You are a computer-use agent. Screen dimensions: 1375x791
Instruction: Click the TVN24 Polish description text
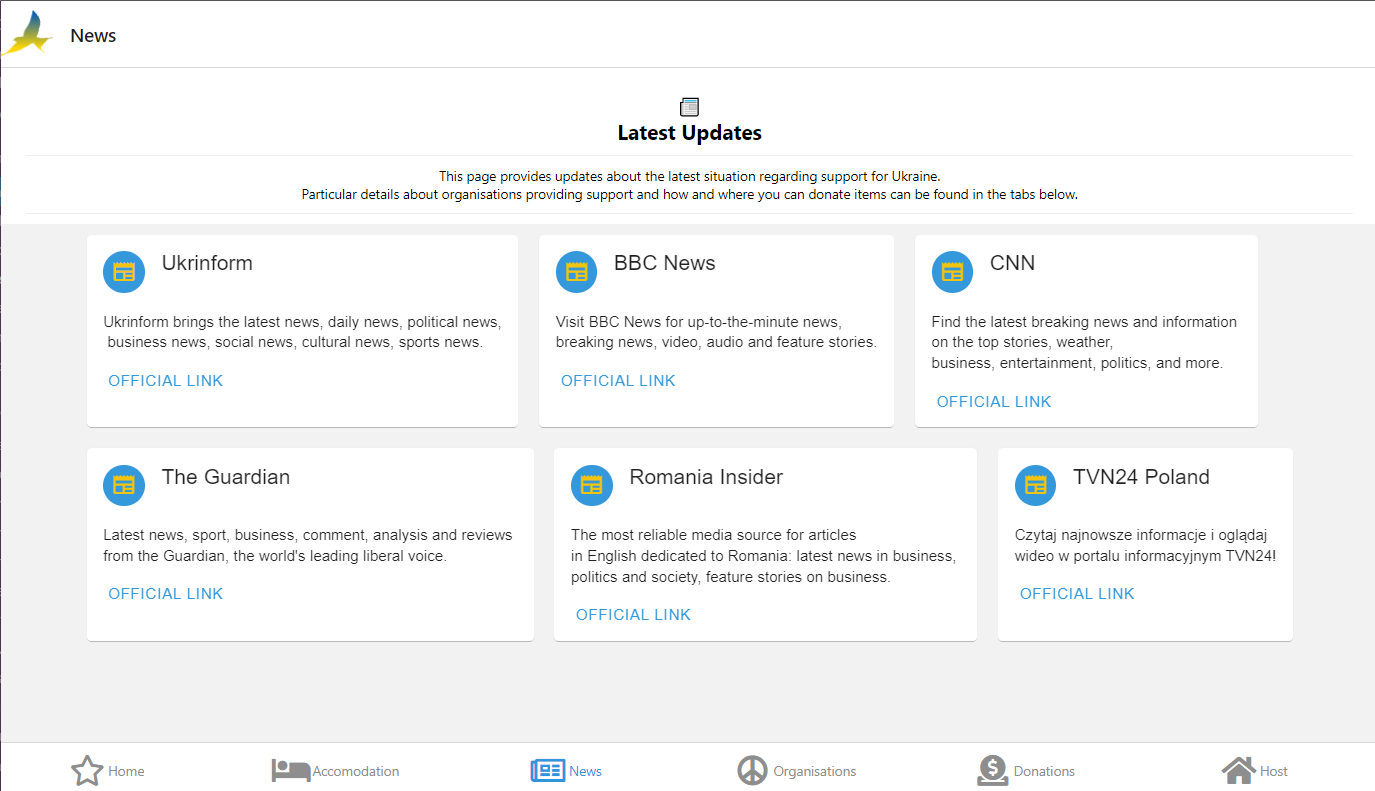[x=1145, y=545]
